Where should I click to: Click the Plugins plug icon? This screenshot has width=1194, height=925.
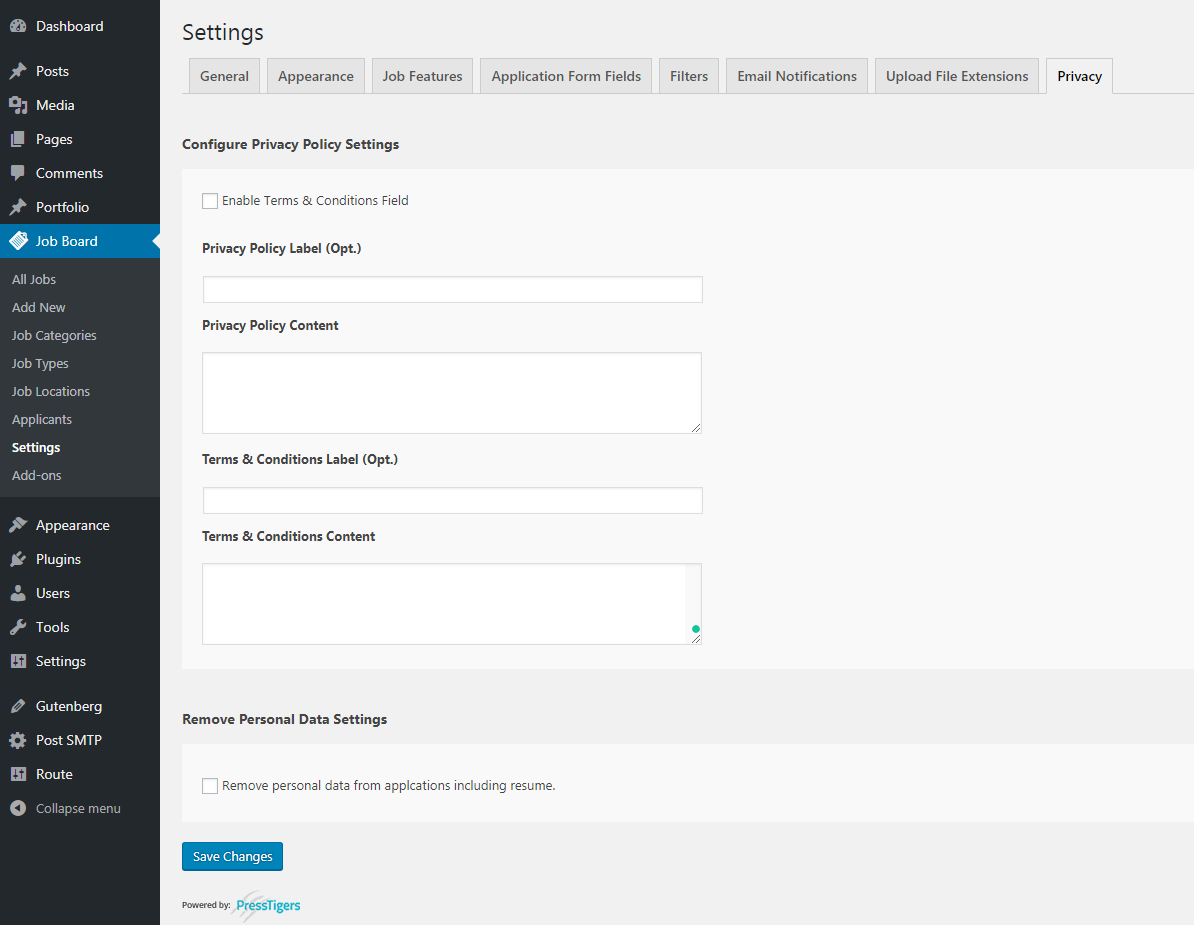point(18,559)
